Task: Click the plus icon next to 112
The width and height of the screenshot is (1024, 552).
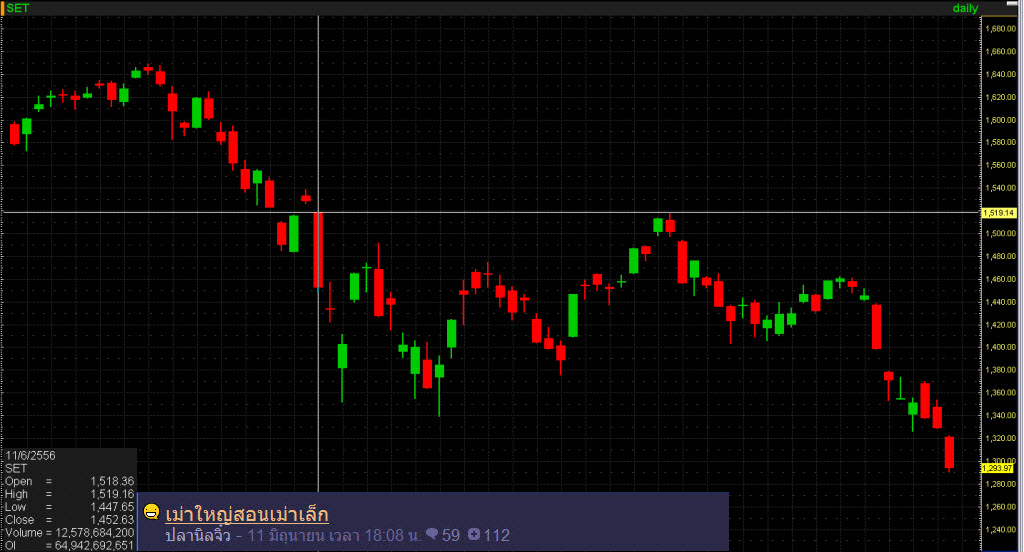Action: click(474, 534)
